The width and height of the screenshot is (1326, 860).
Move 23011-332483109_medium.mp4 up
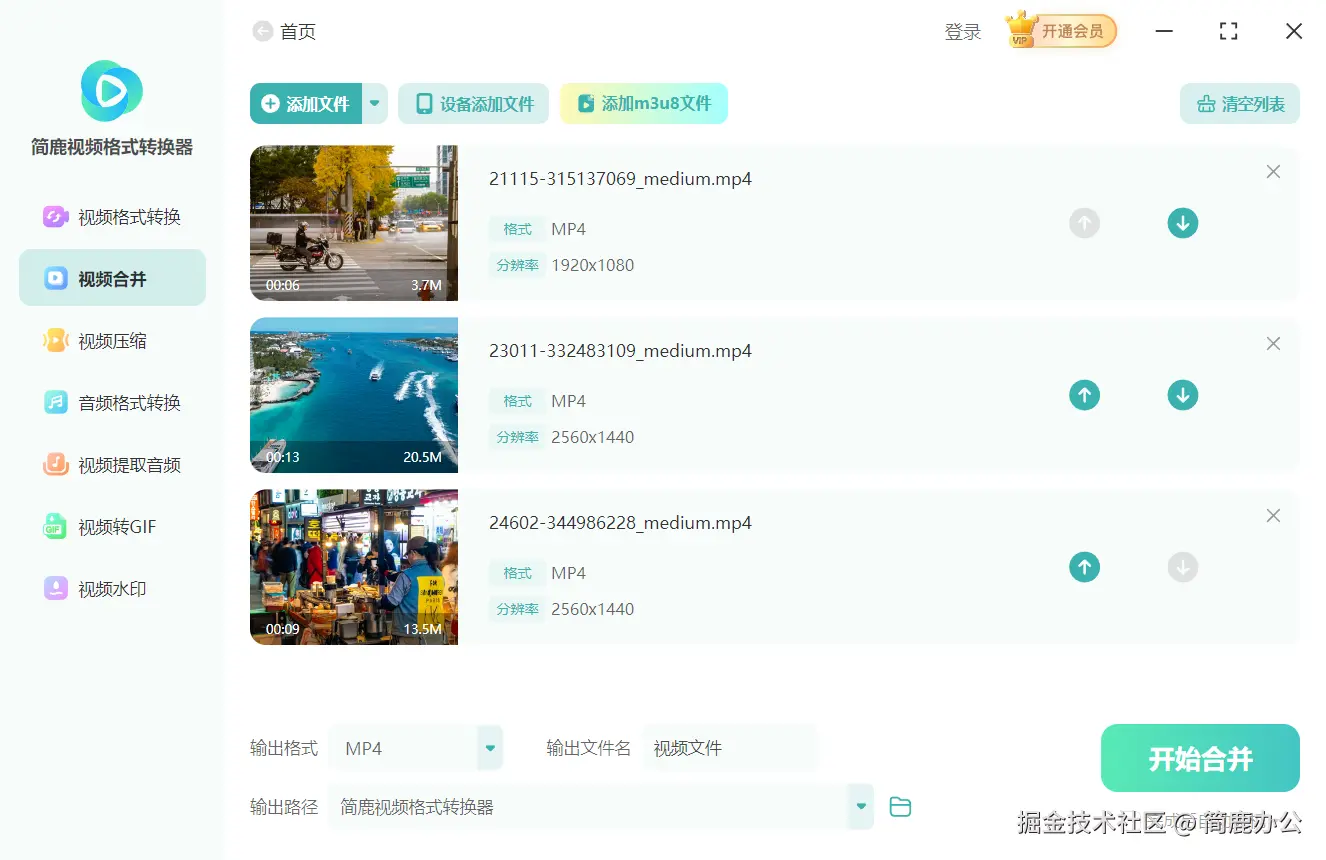(x=1084, y=395)
